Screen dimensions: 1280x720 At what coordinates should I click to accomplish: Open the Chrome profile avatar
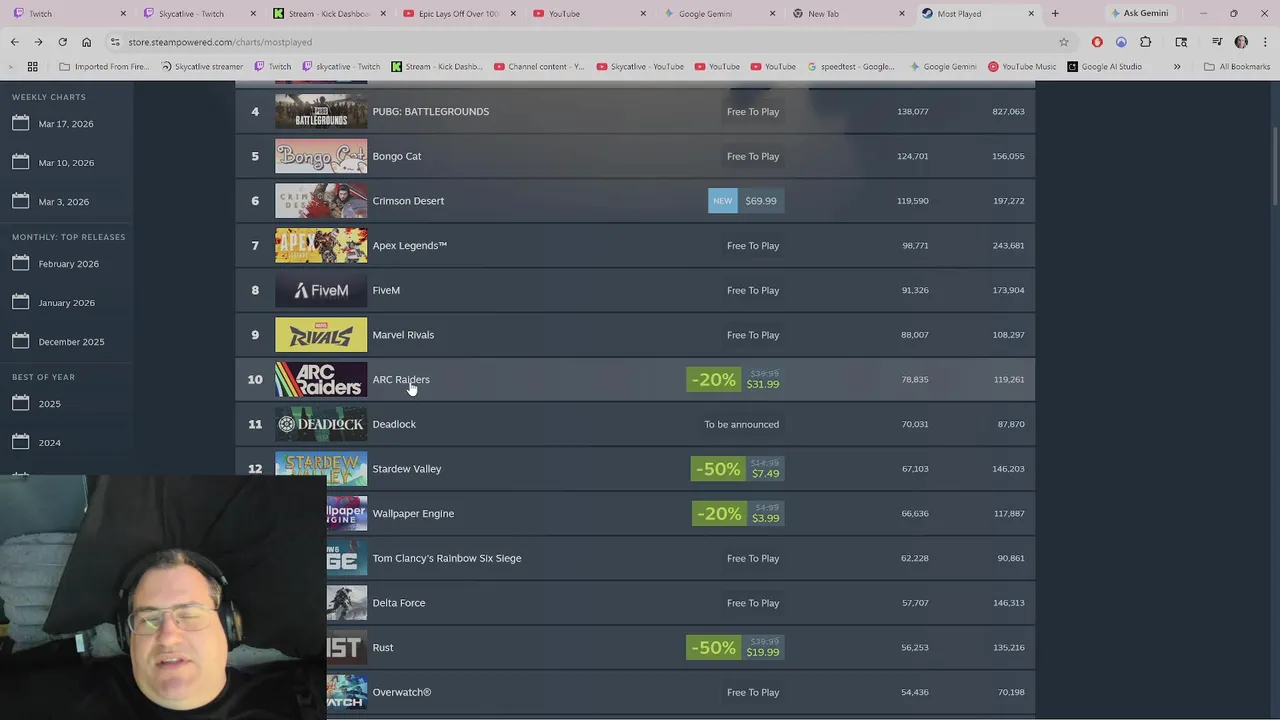point(1241,42)
